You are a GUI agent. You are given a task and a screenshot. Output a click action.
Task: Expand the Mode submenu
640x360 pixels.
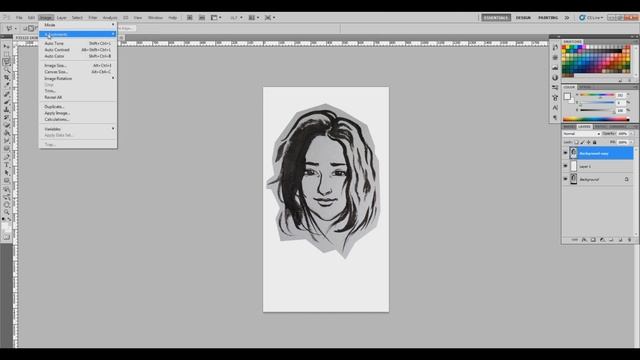[78, 25]
